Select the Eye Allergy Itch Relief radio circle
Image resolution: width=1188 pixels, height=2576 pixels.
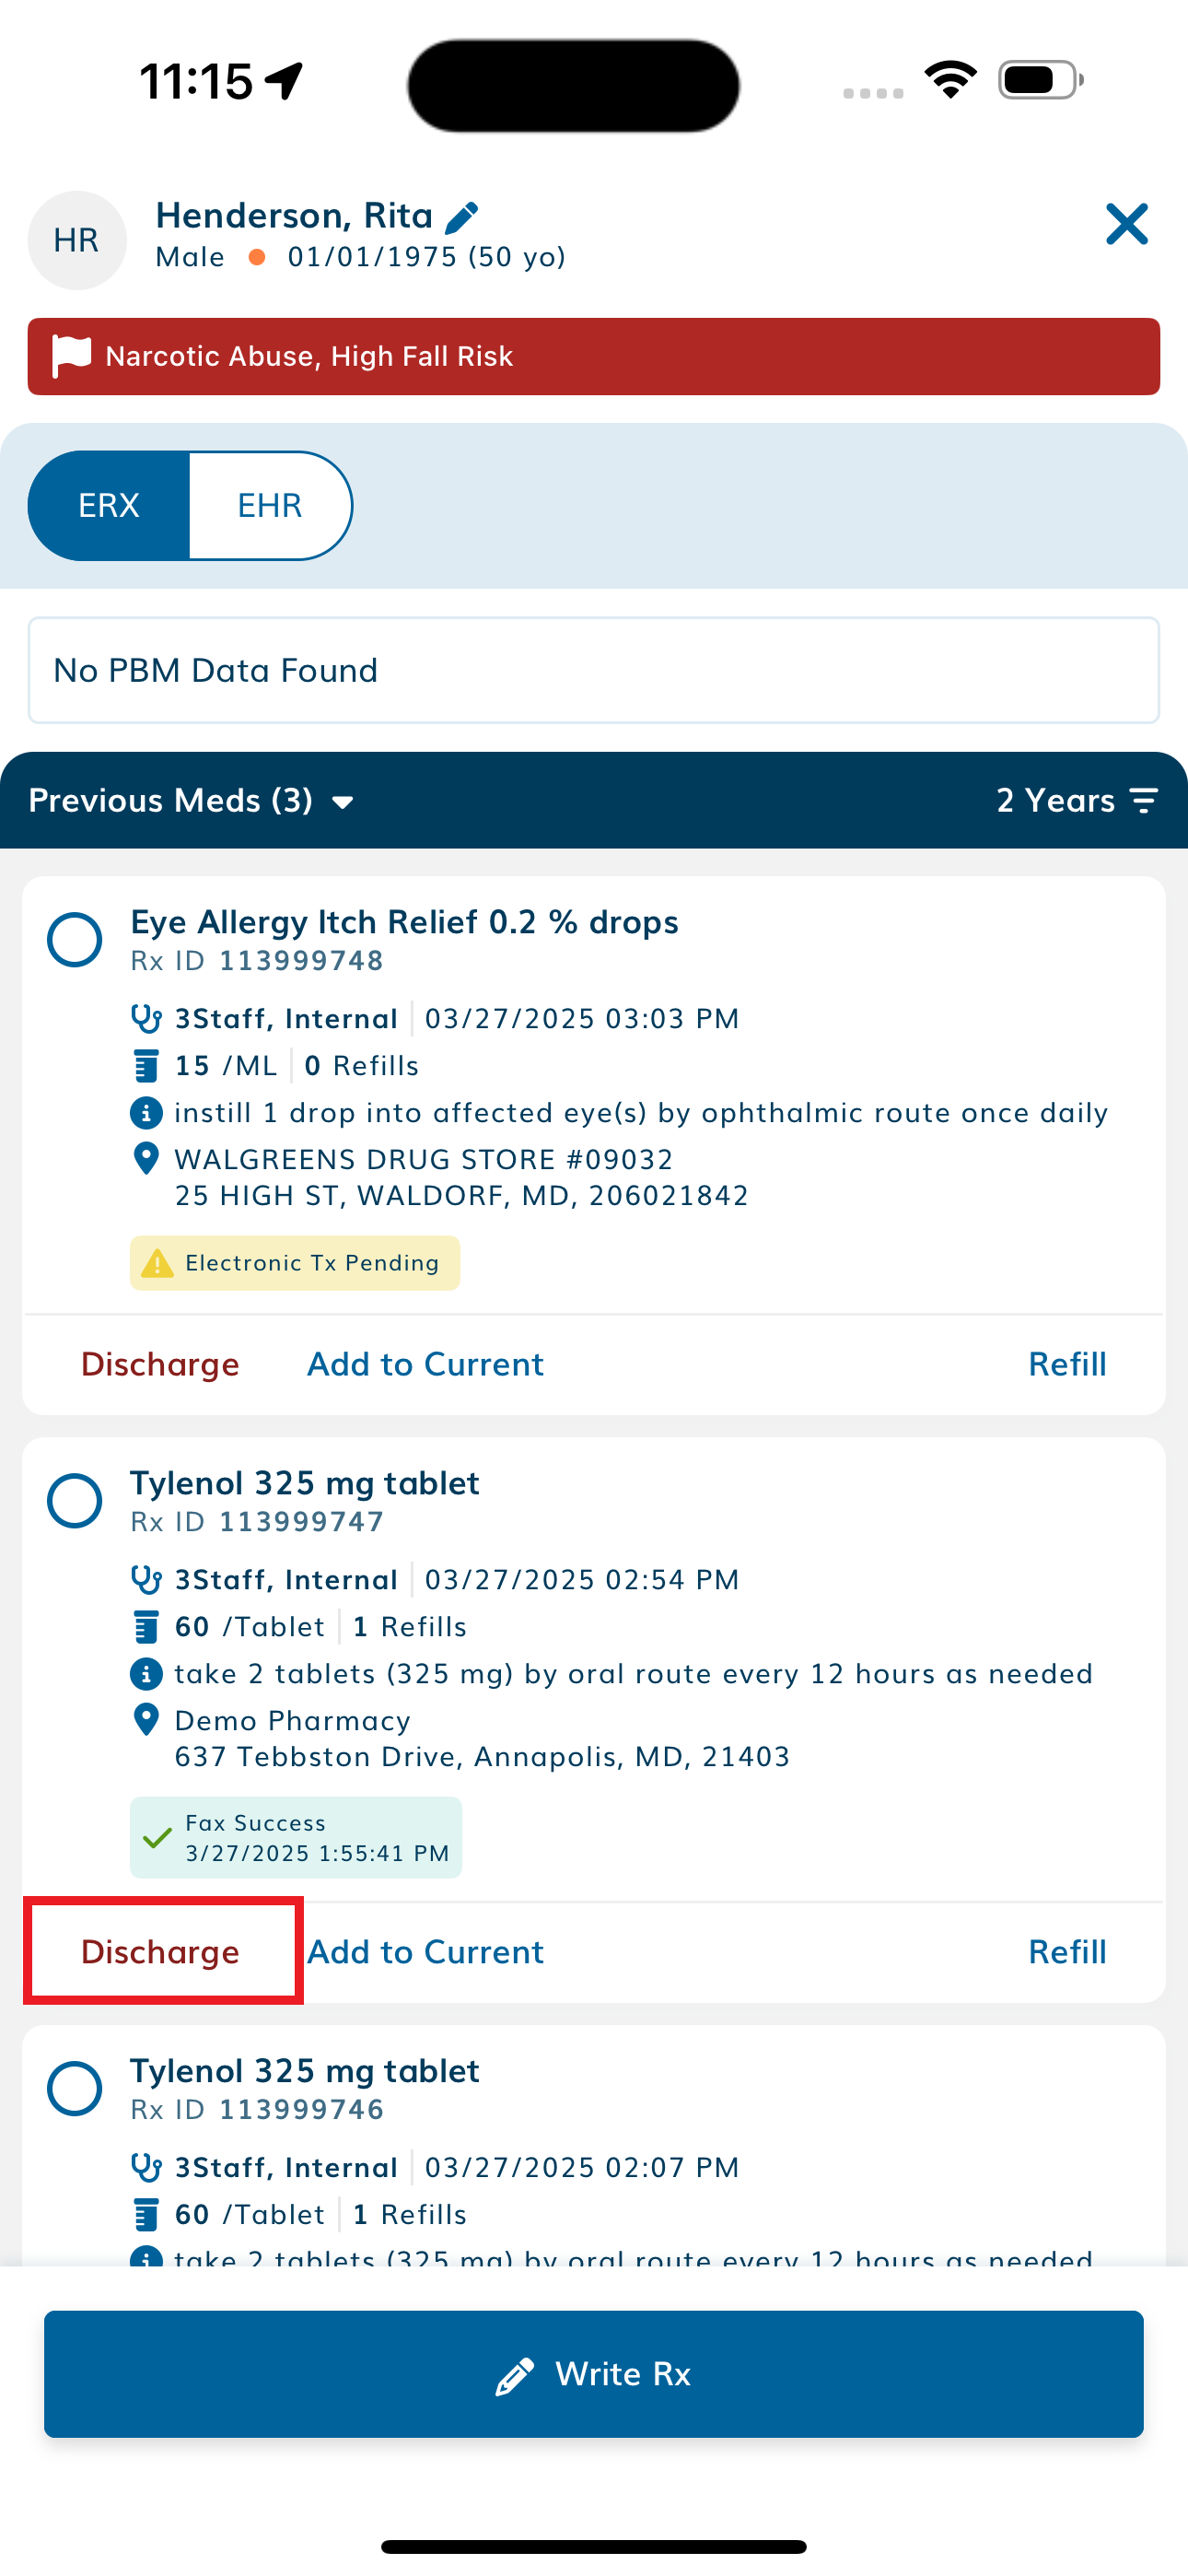(75, 940)
